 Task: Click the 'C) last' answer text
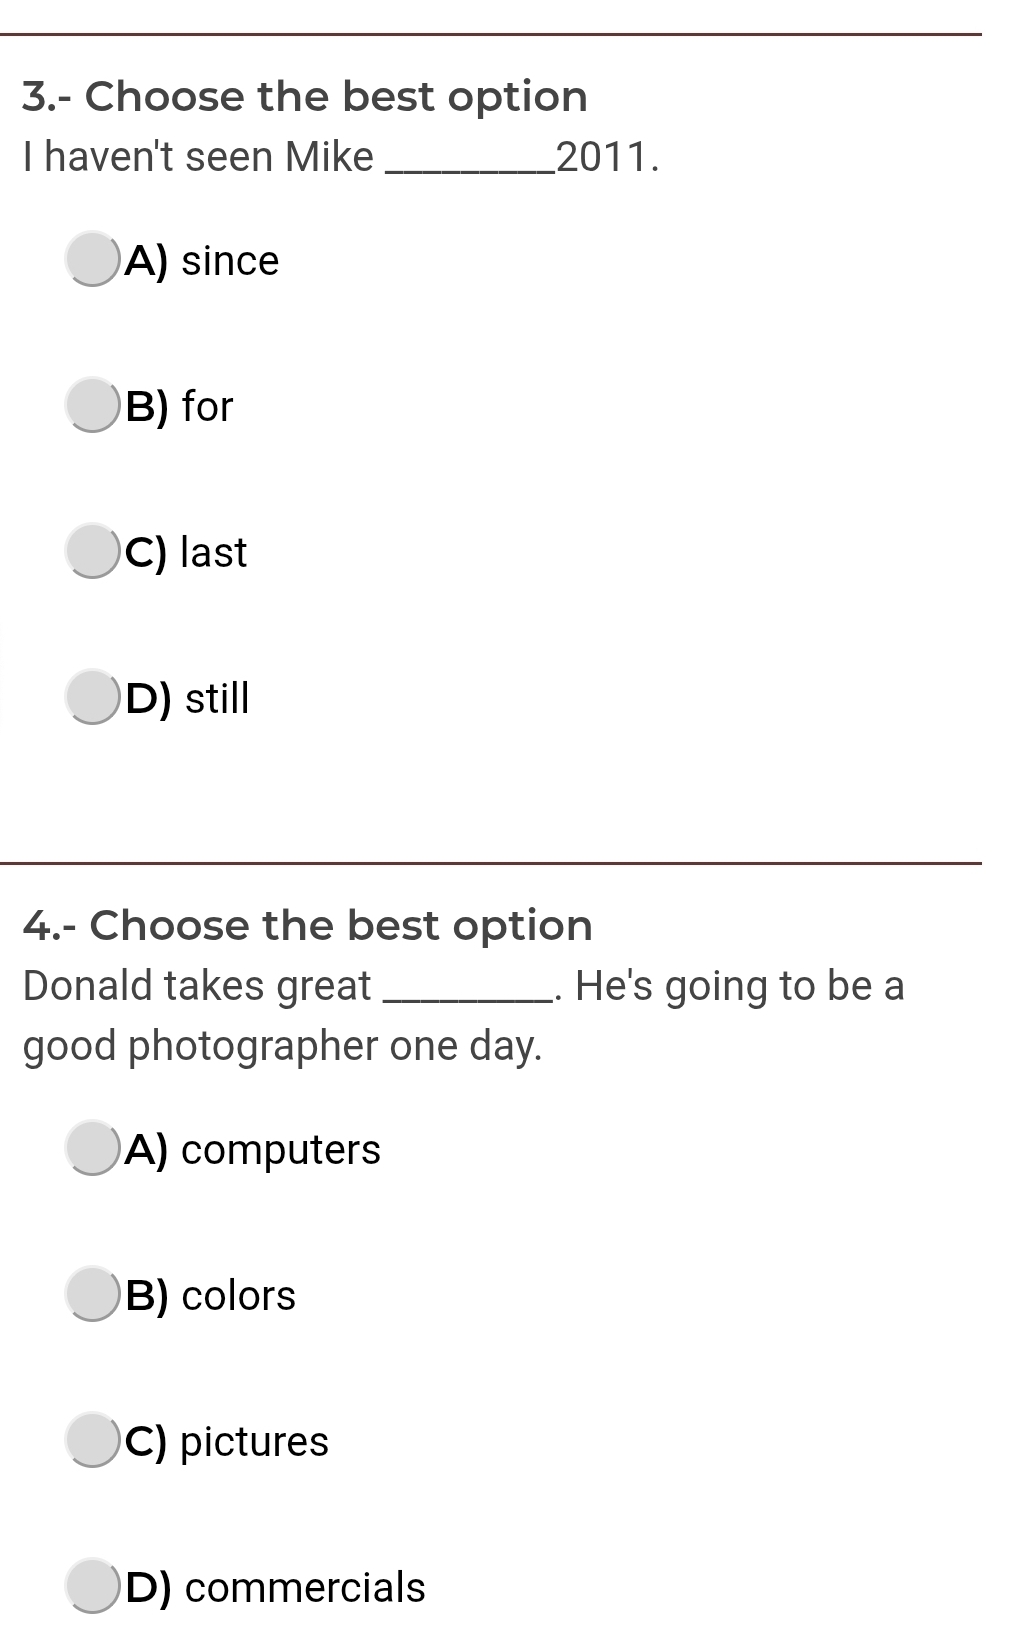186,553
